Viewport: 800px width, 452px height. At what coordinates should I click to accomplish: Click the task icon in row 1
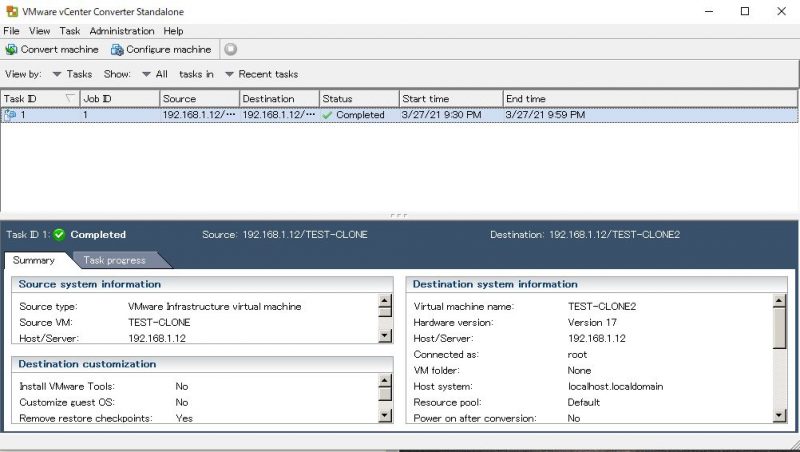10,115
